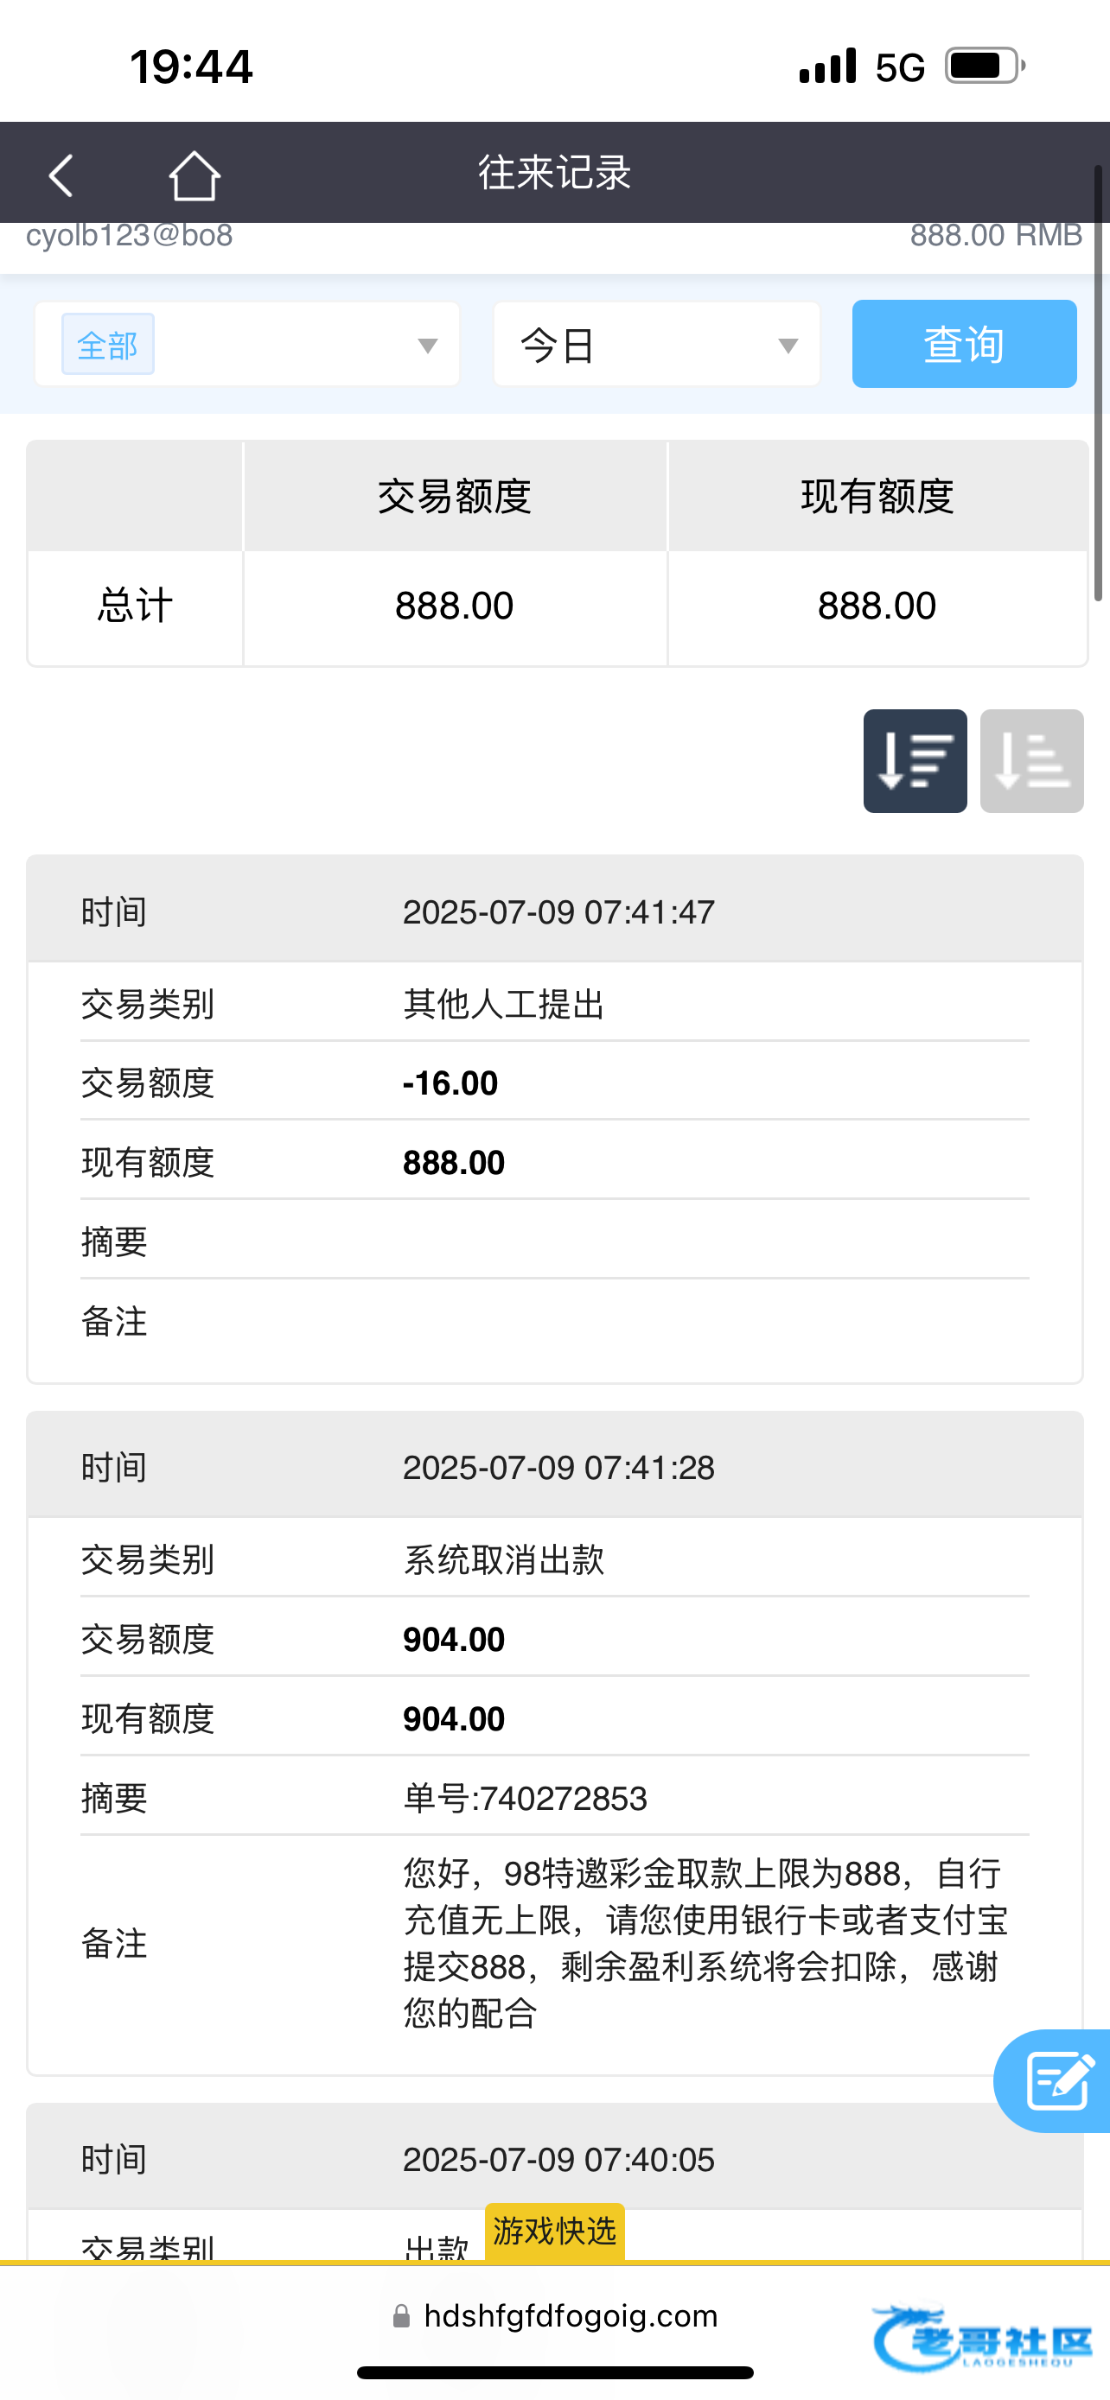The width and height of the screenshot is (1110, 2400).
Task: Tap the 07:41:47 record header row
Action: click(555, 911)
